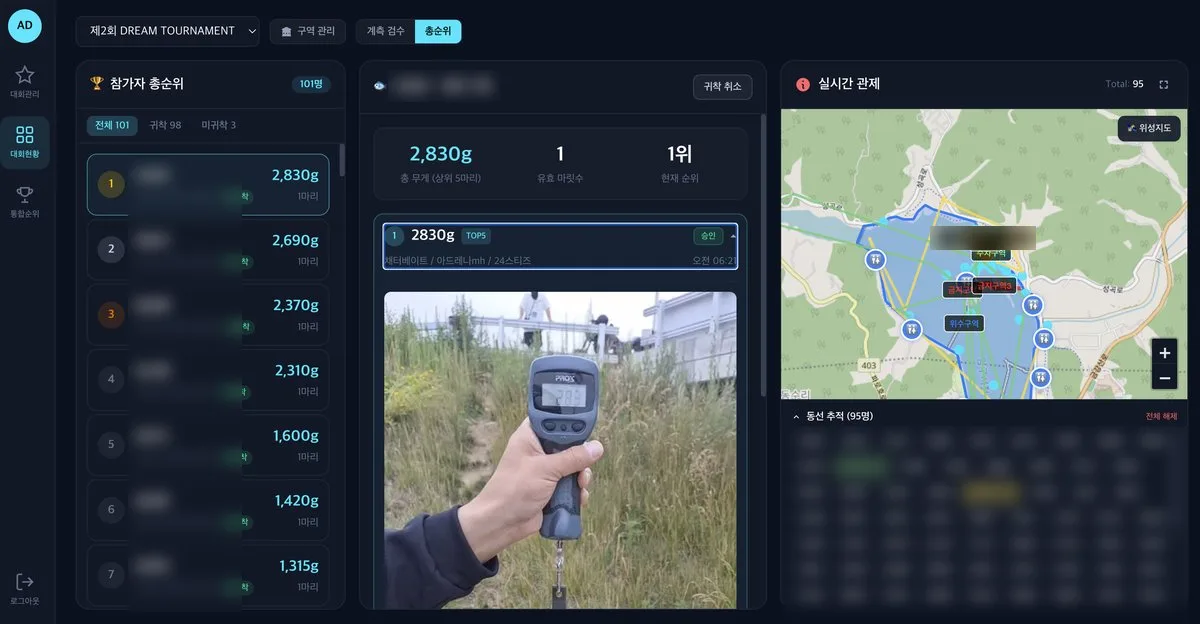
Task: Click 전체 해제 in the tracking section
Action: pos(1161,416)
